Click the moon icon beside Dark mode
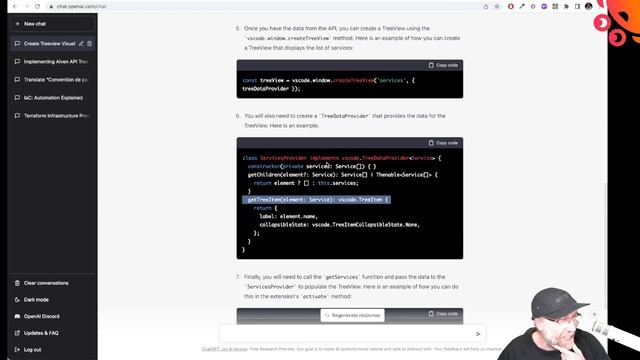Screen dimensions: 640x360 17,300
